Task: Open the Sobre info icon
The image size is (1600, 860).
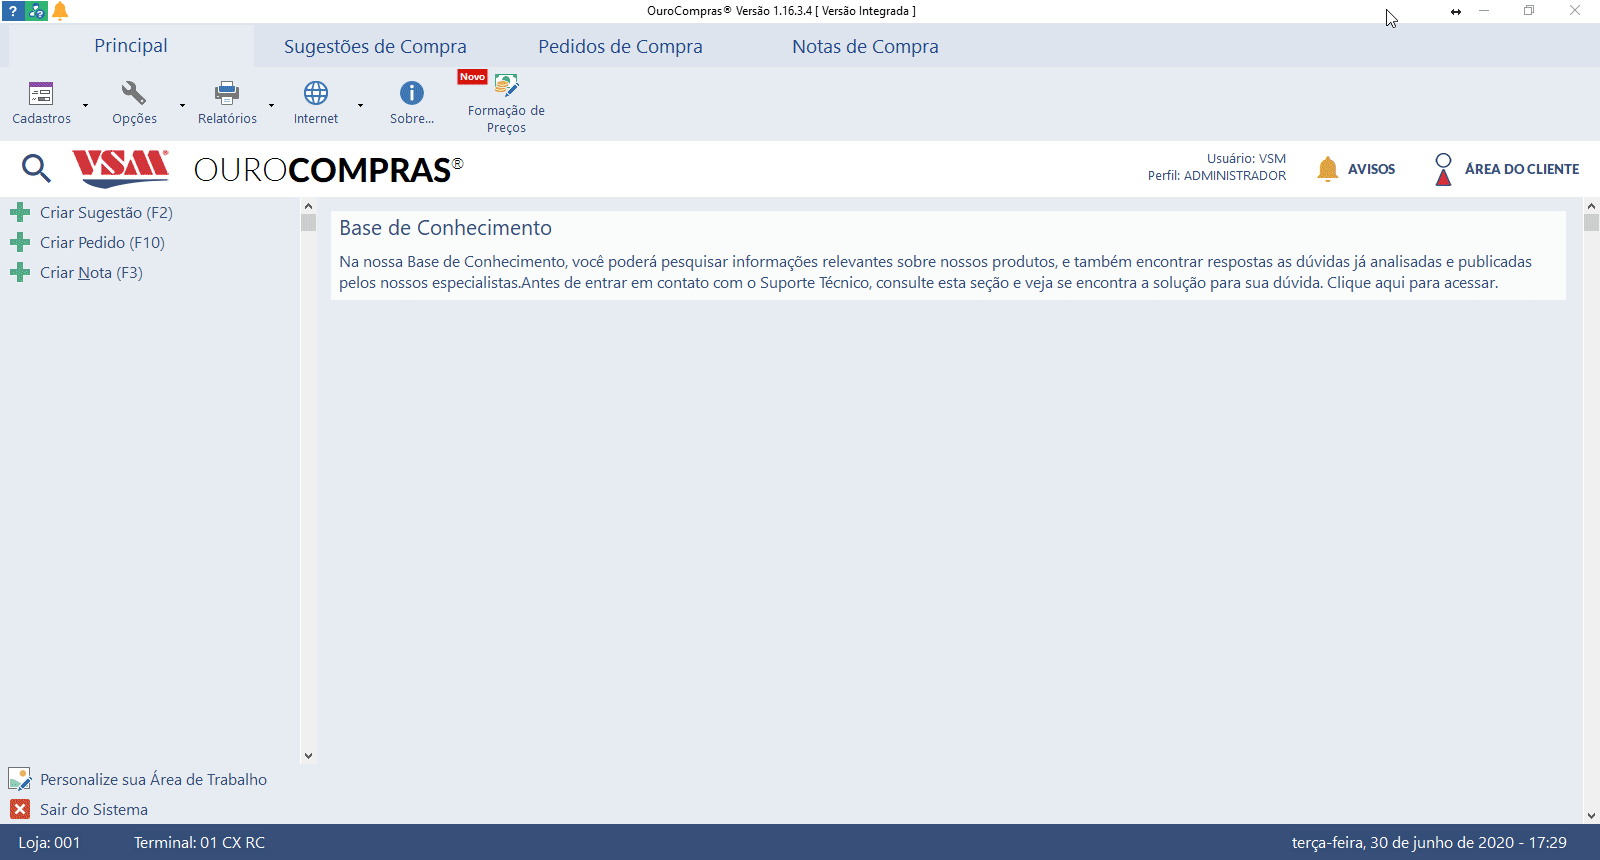Action: click(412, 94)
